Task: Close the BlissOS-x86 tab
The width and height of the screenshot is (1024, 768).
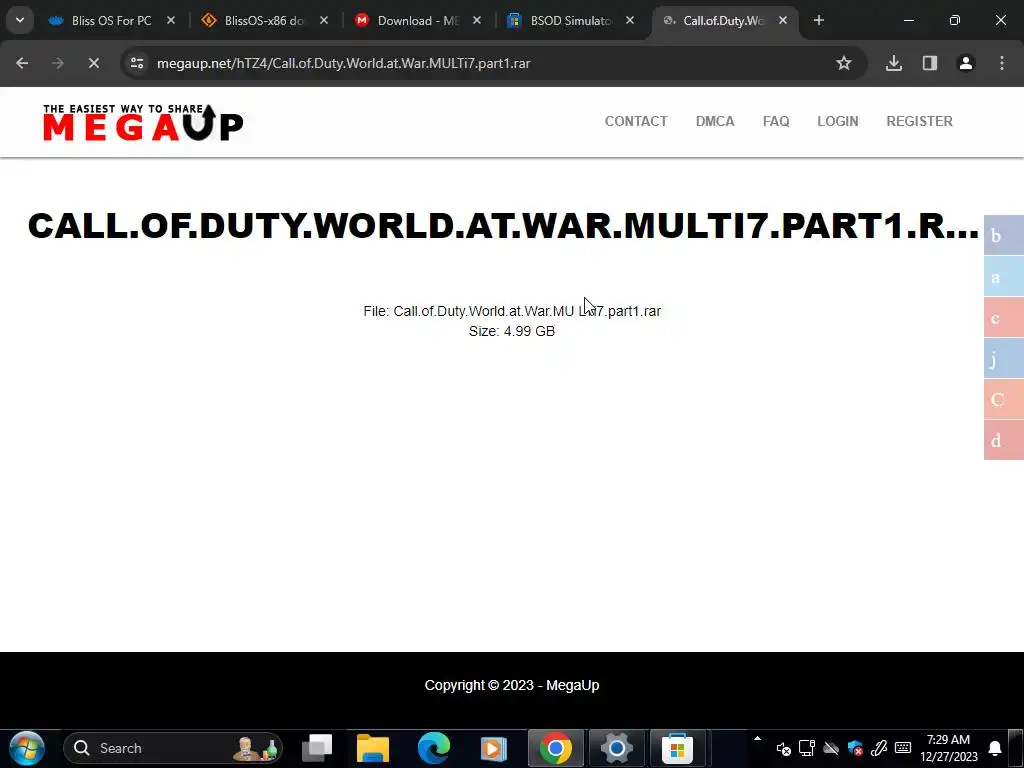Action: (x=324, y=20)
